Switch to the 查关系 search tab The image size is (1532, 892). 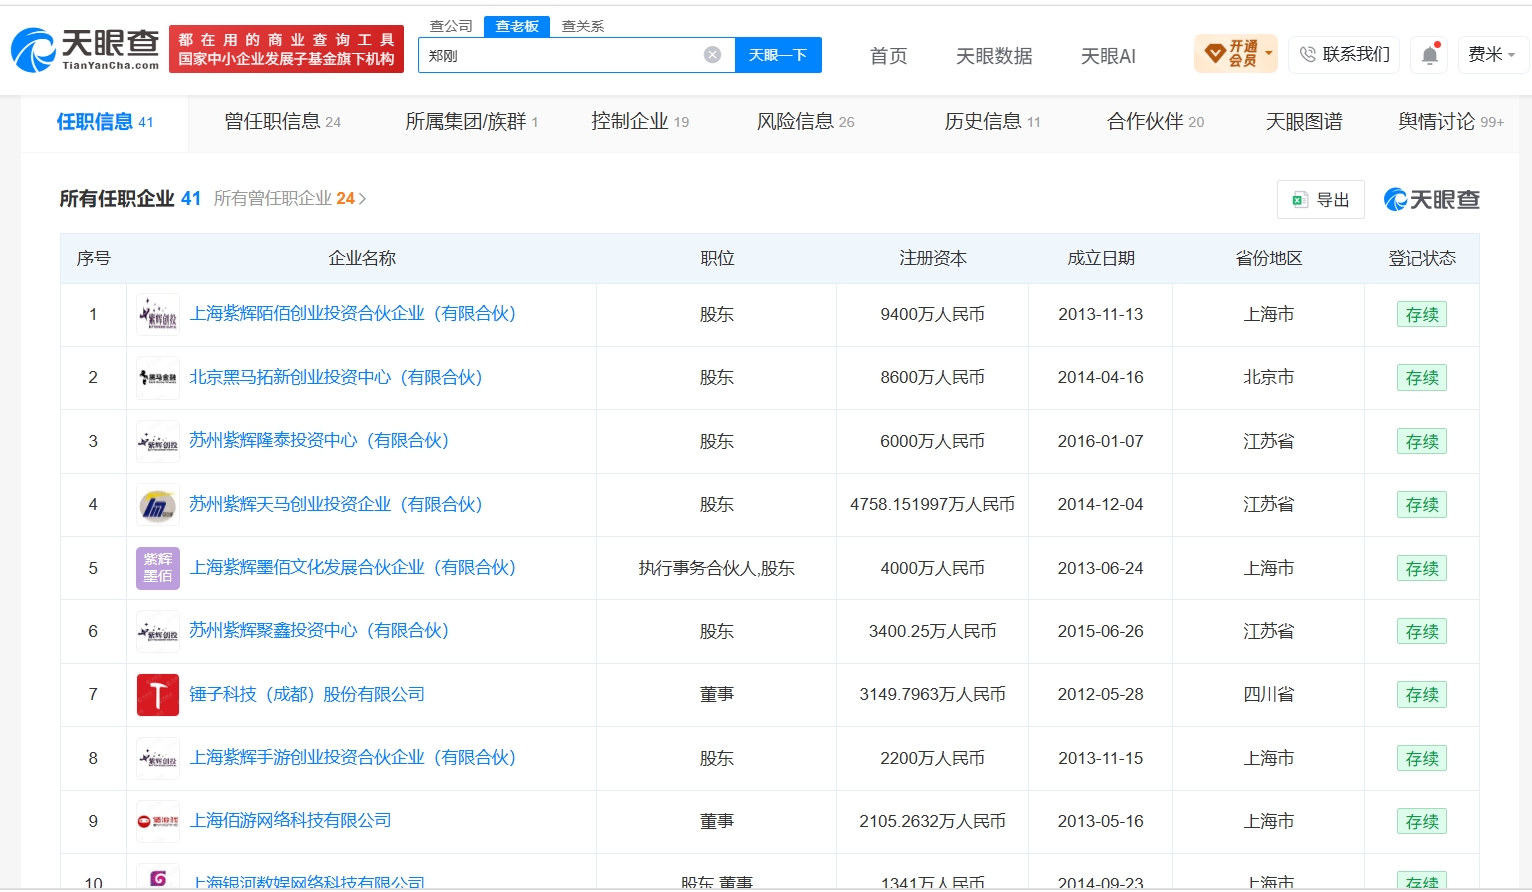[x=583, y=26]
